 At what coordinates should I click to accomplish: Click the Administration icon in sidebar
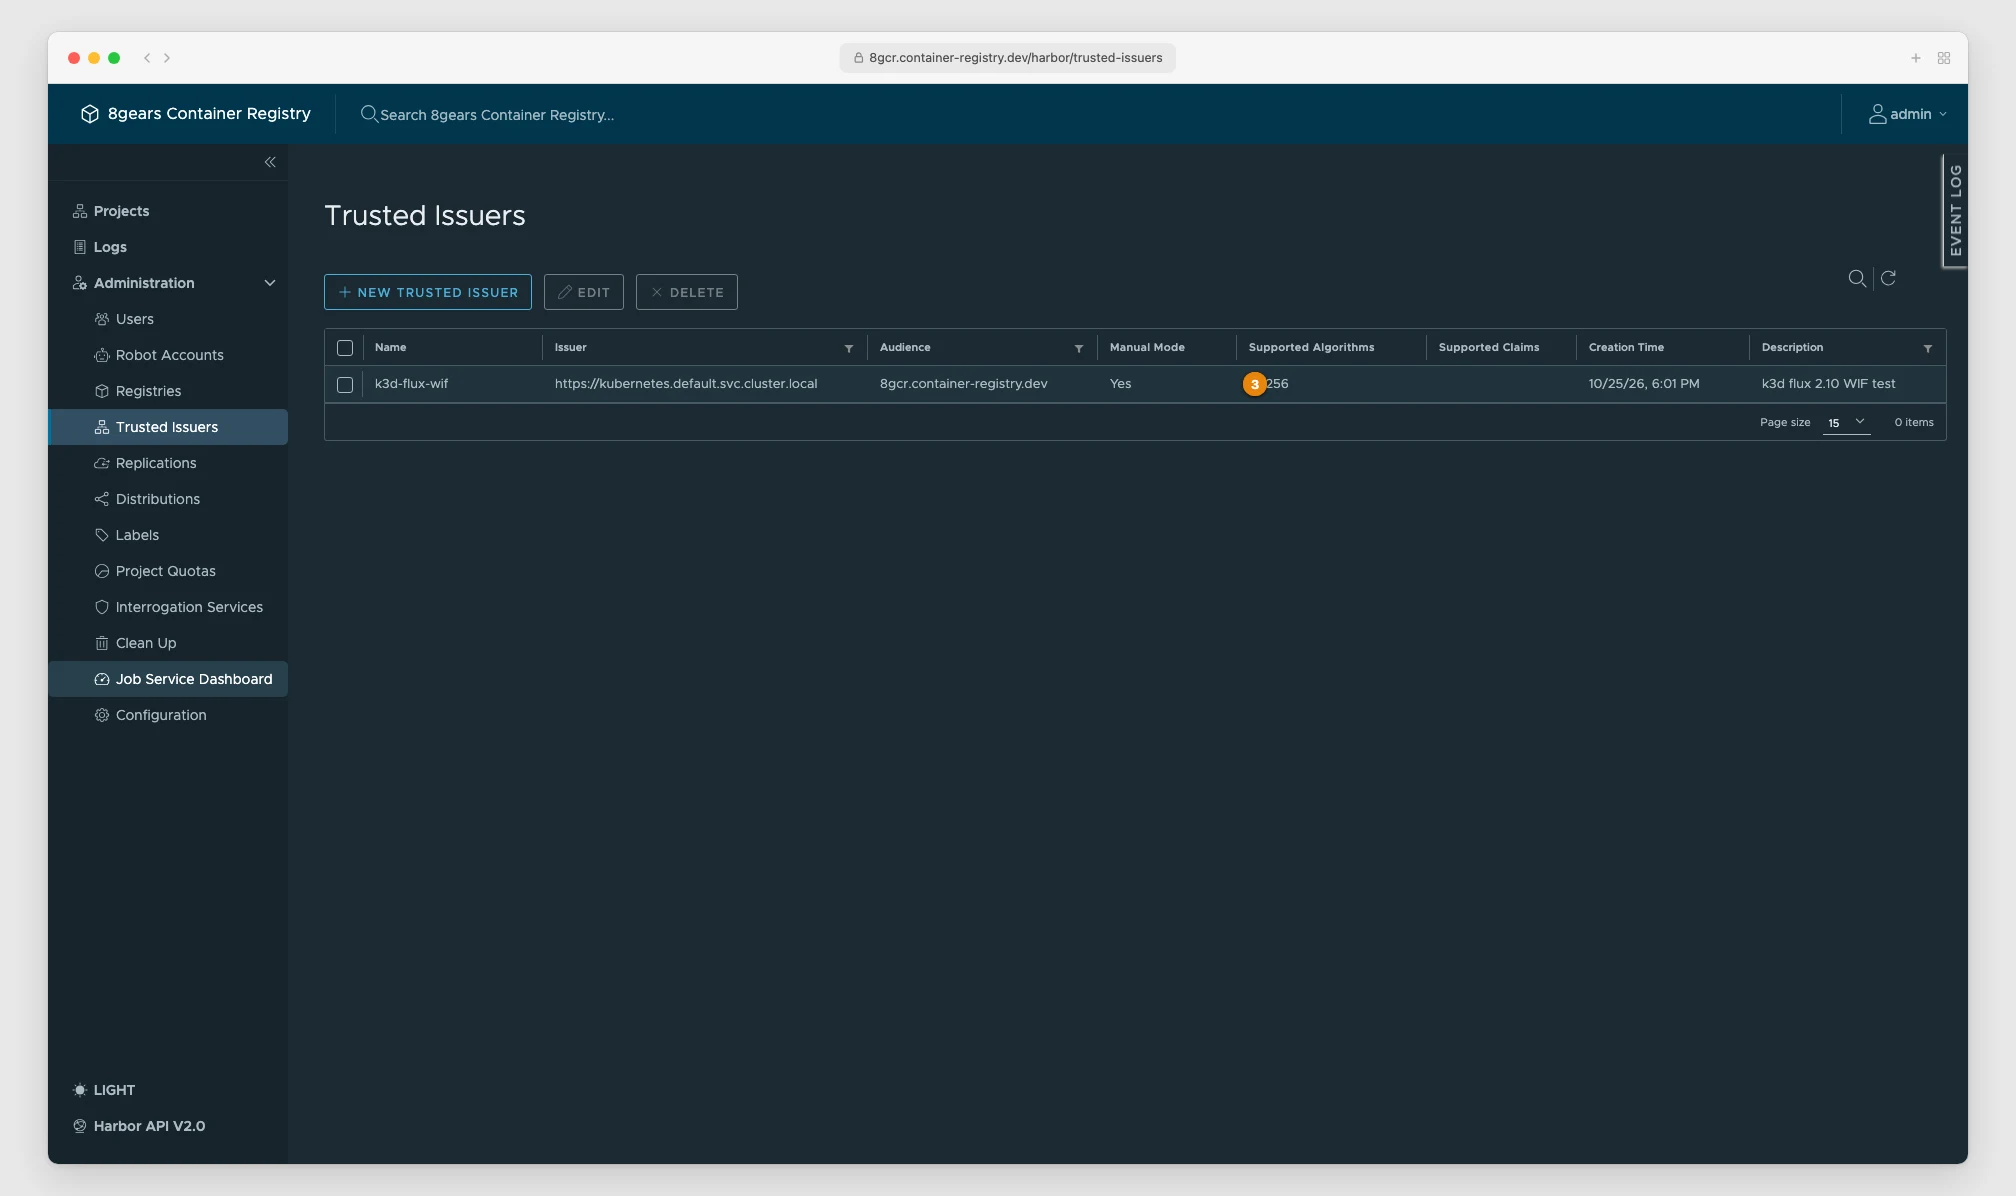click(80, 283)
